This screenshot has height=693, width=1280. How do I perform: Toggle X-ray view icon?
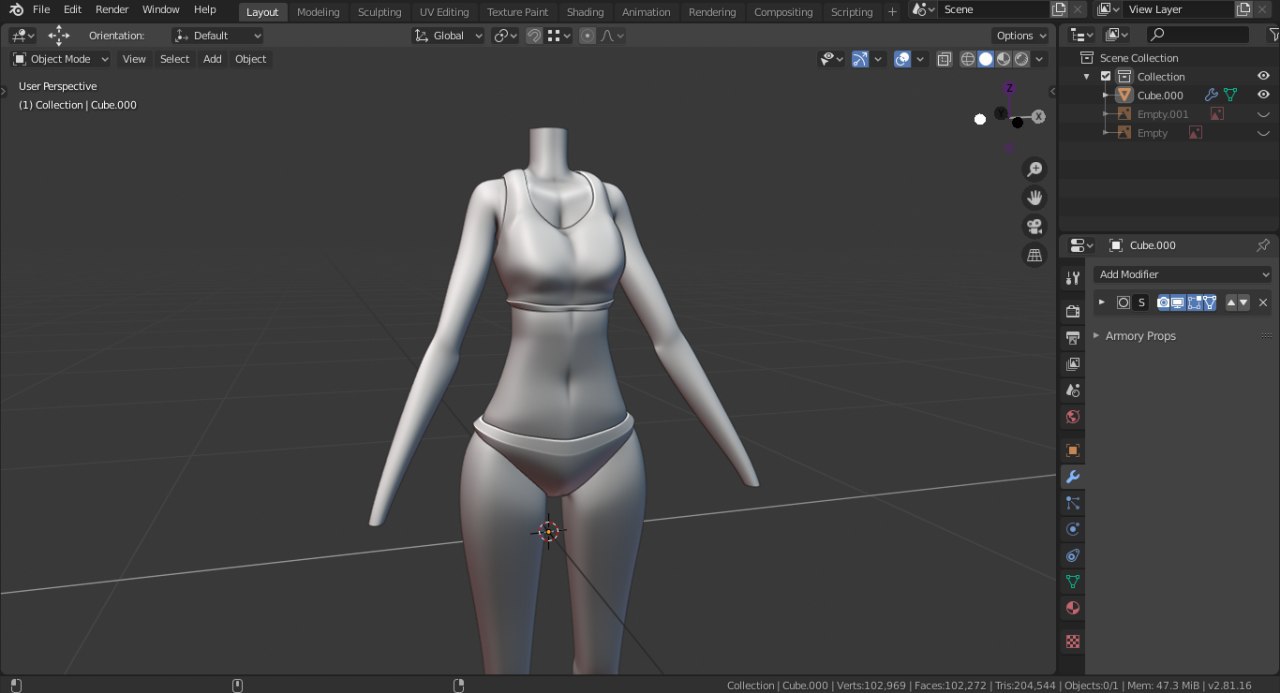[x=944, y=59]
